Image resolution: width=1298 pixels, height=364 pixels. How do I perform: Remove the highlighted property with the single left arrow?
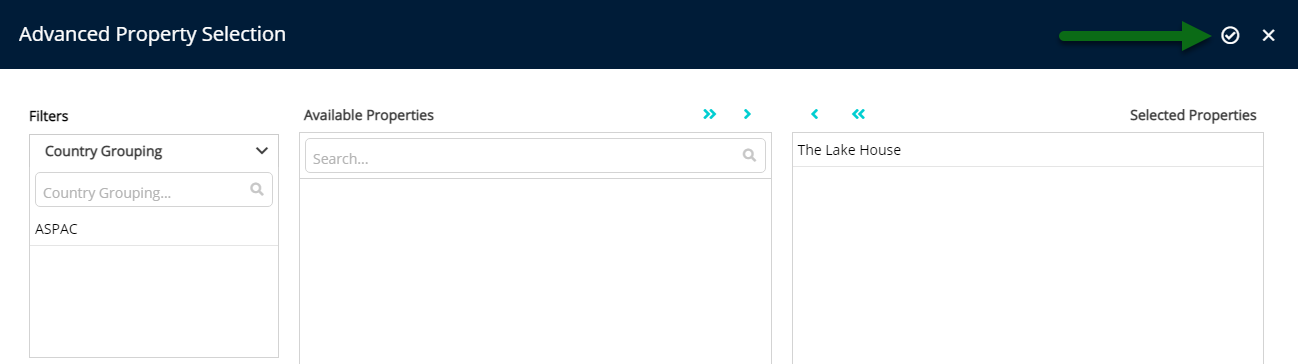pos(815,114)
